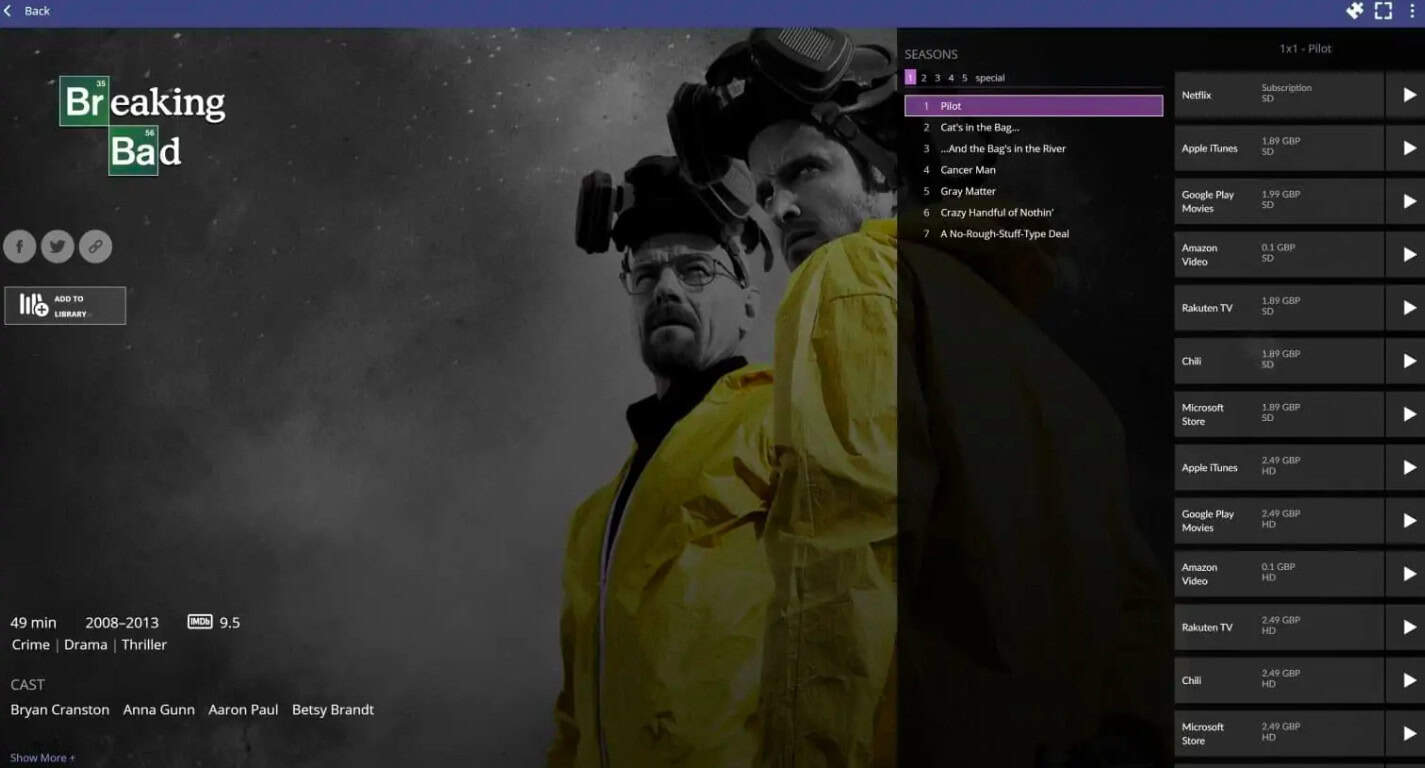The width and height of the screenshot is (1425, 768).
Task: Share on Twitter
Action: (57, 246)
